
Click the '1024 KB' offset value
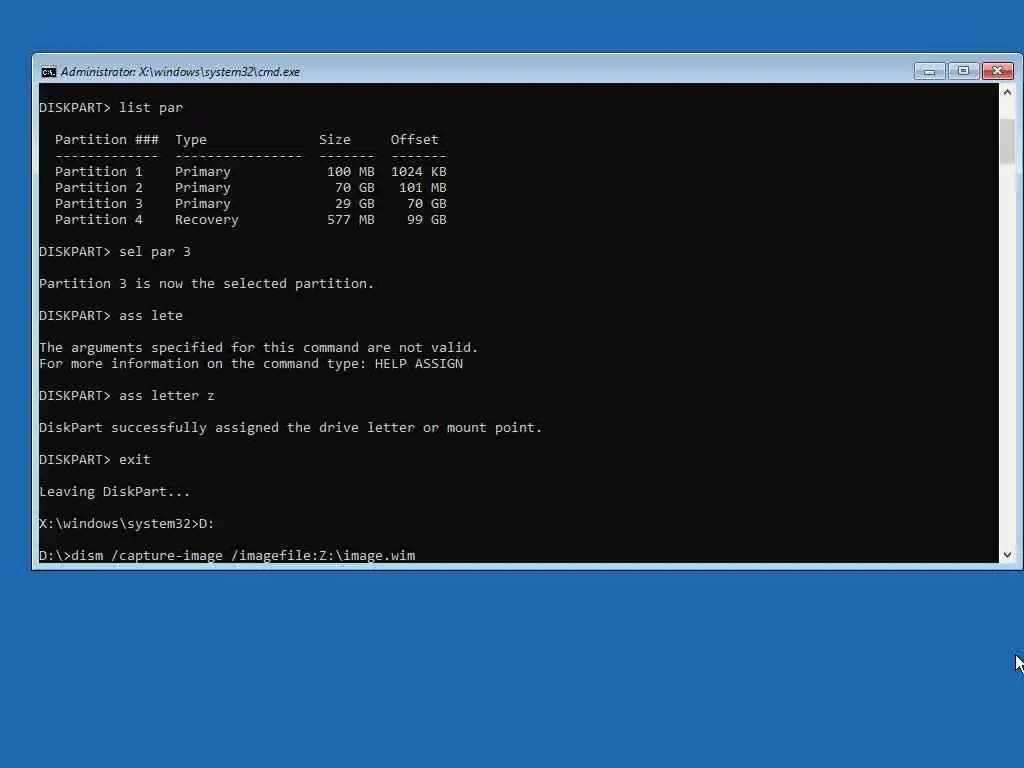click(x=419, y=171)
